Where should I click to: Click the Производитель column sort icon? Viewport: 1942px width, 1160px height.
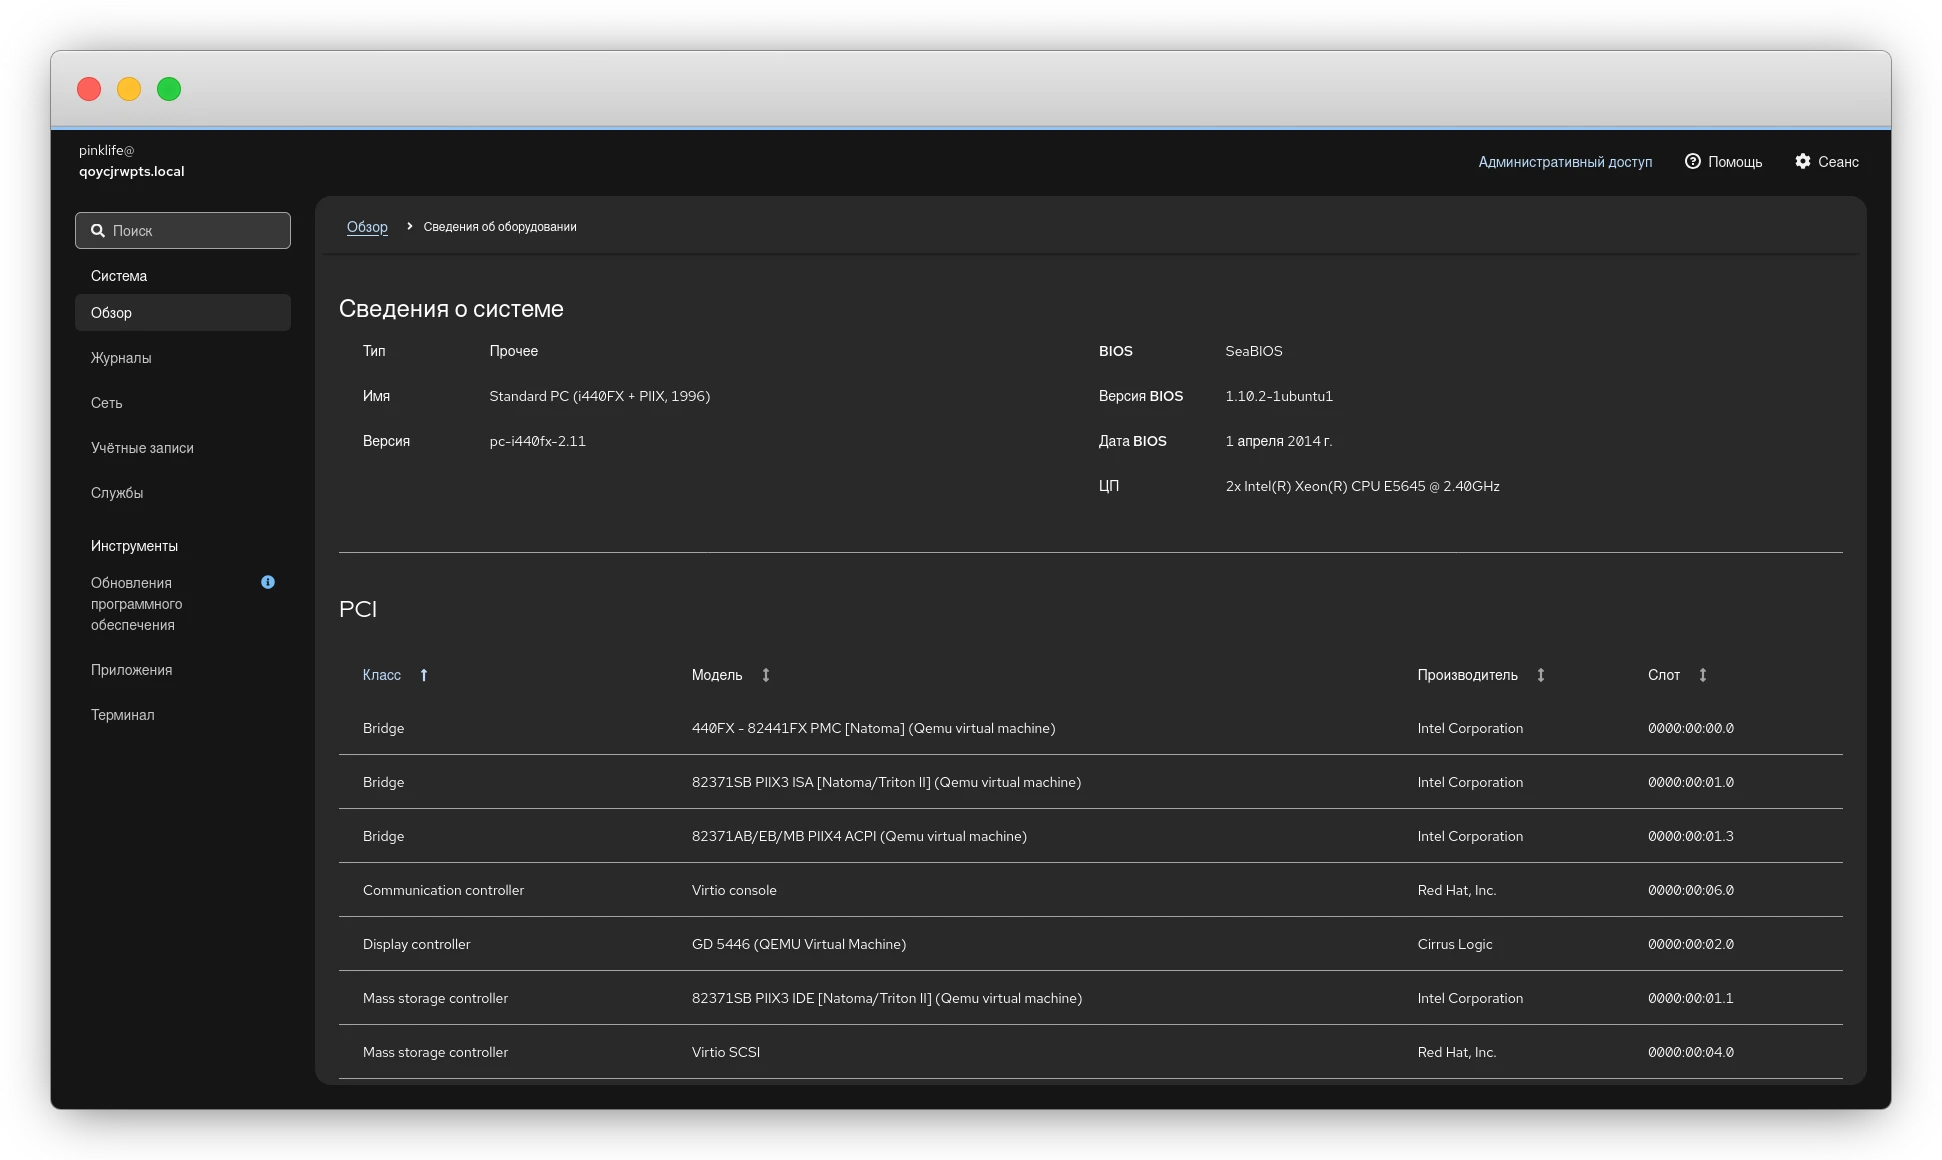[x=1541, y=675]
